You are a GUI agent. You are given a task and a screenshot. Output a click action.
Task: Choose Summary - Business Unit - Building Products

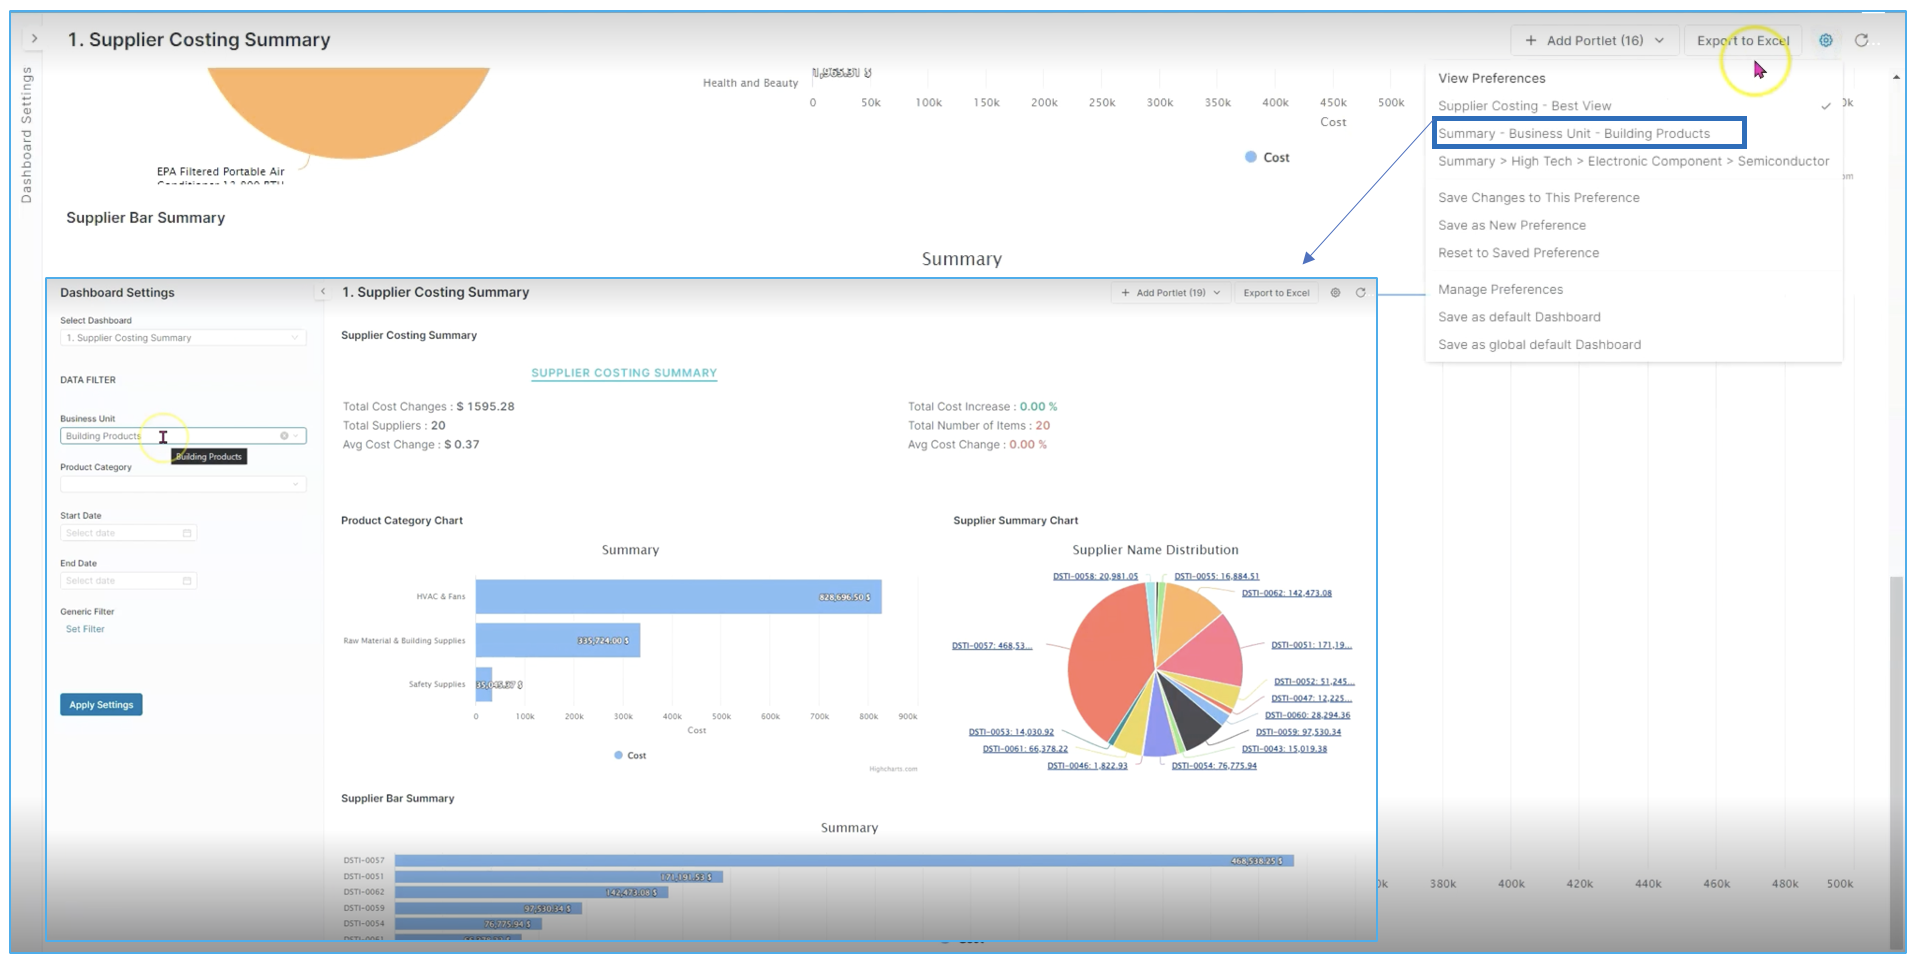[1573, 133]
